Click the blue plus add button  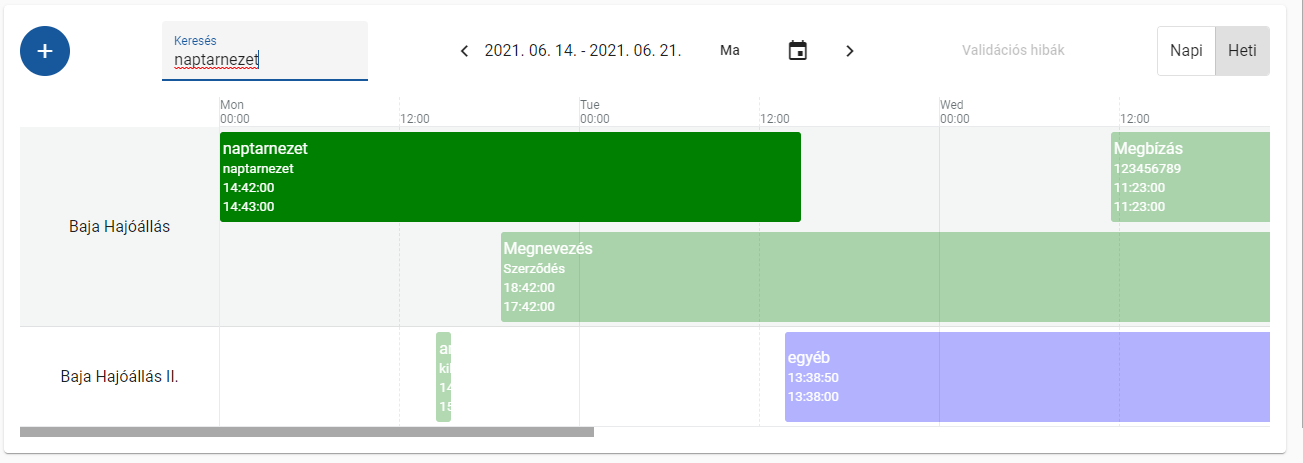[45, 51]
